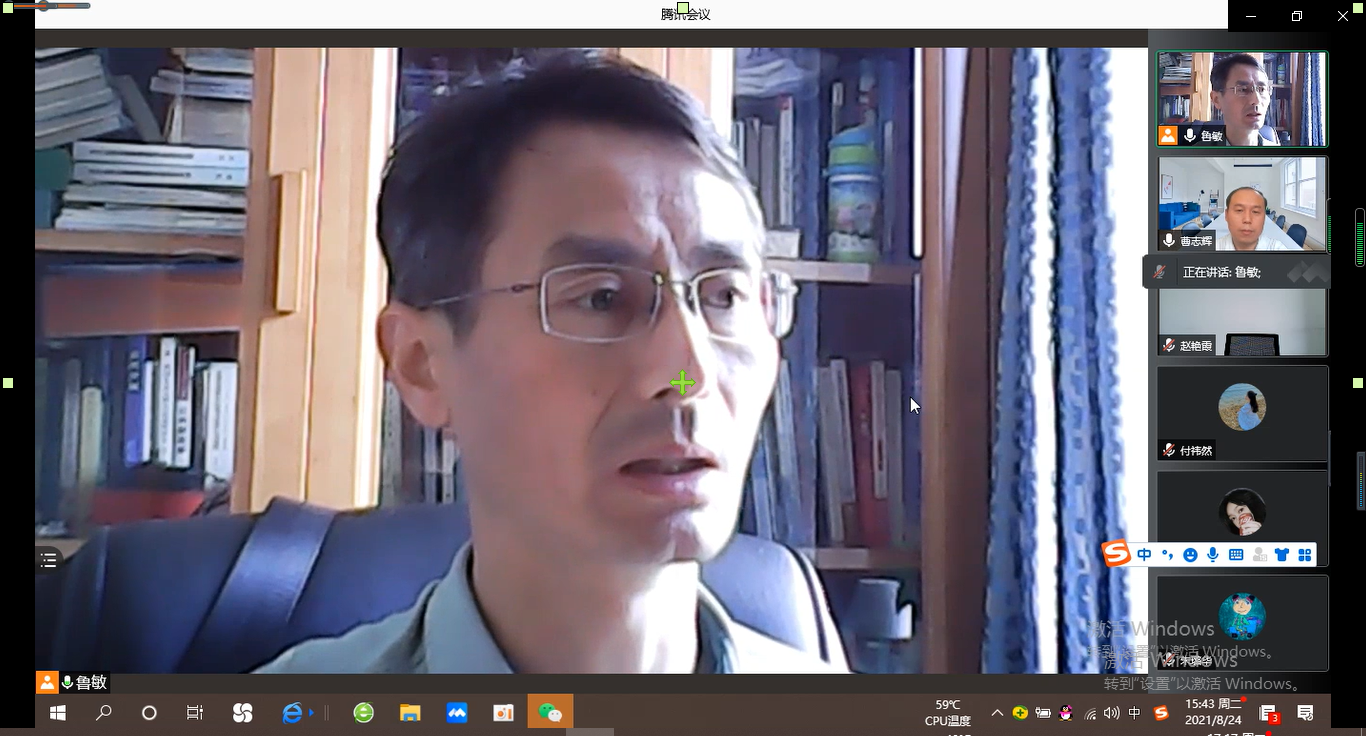Click the taskbar clock showing 15:43
This screenshot has height=736, width=1366.
1213,712
